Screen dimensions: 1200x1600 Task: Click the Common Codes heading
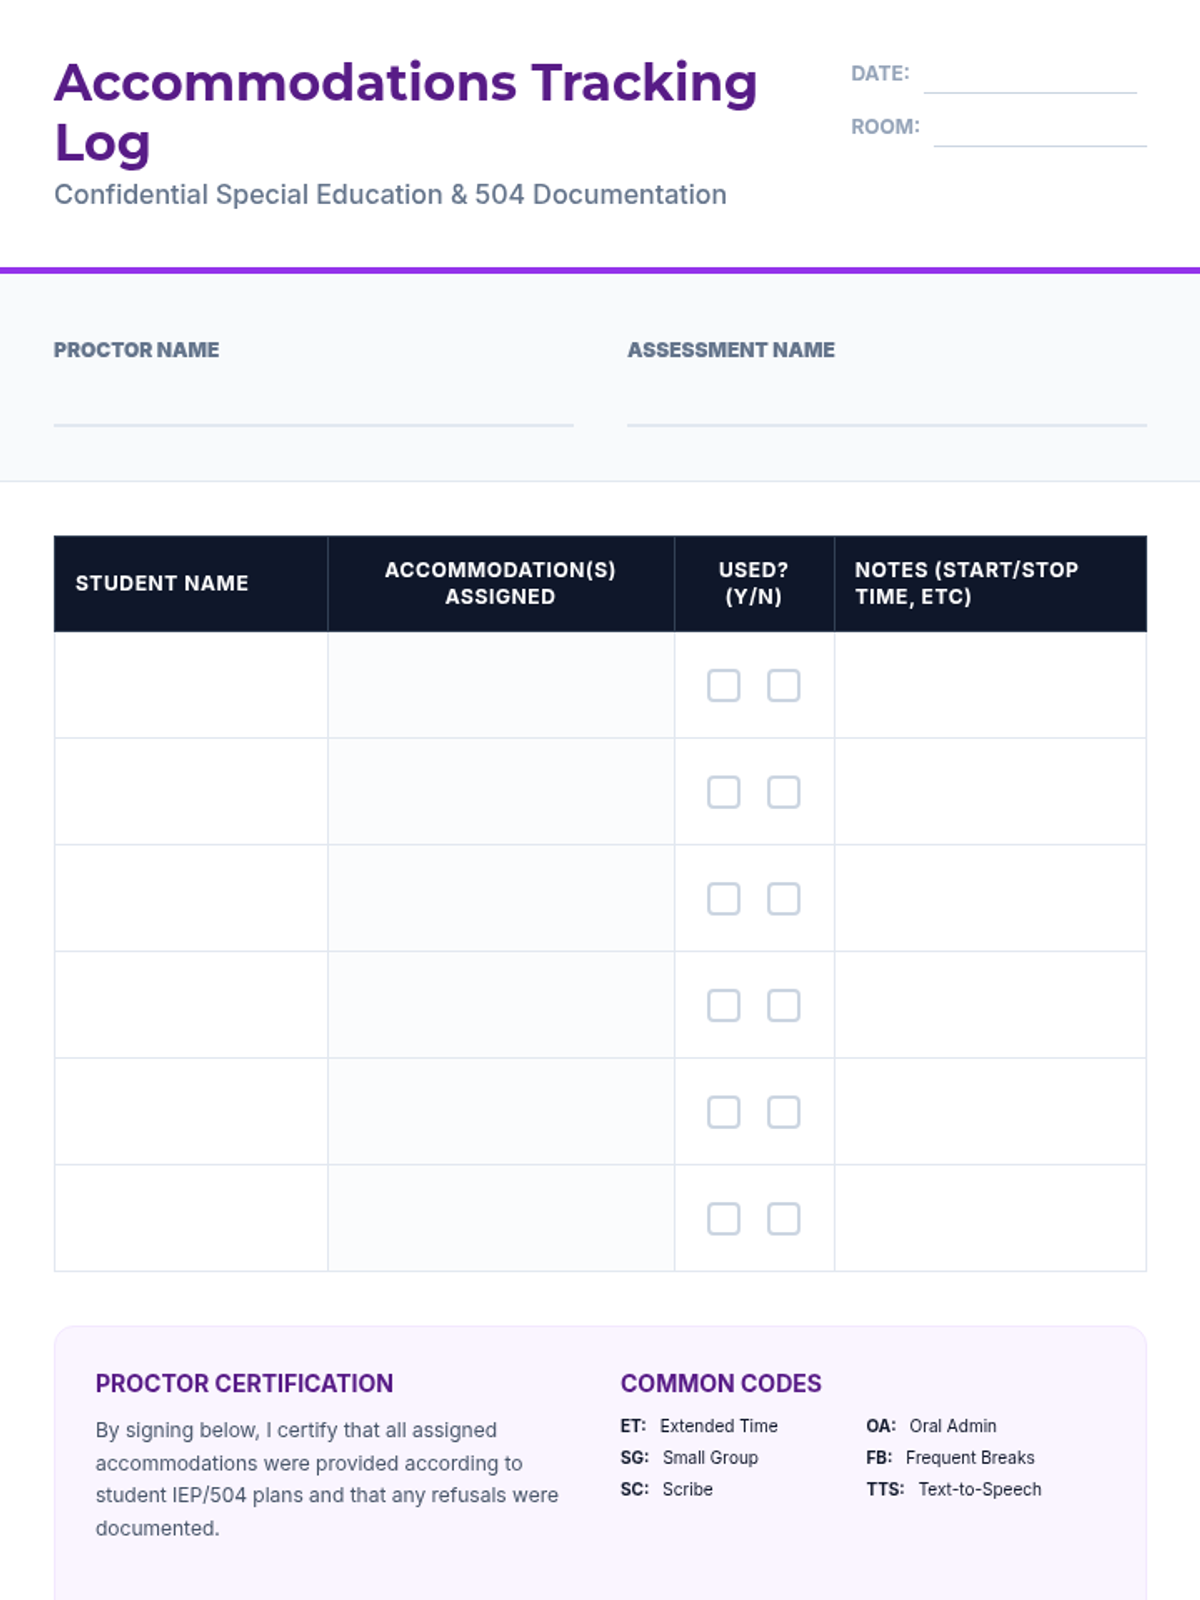click(721, 1383)
